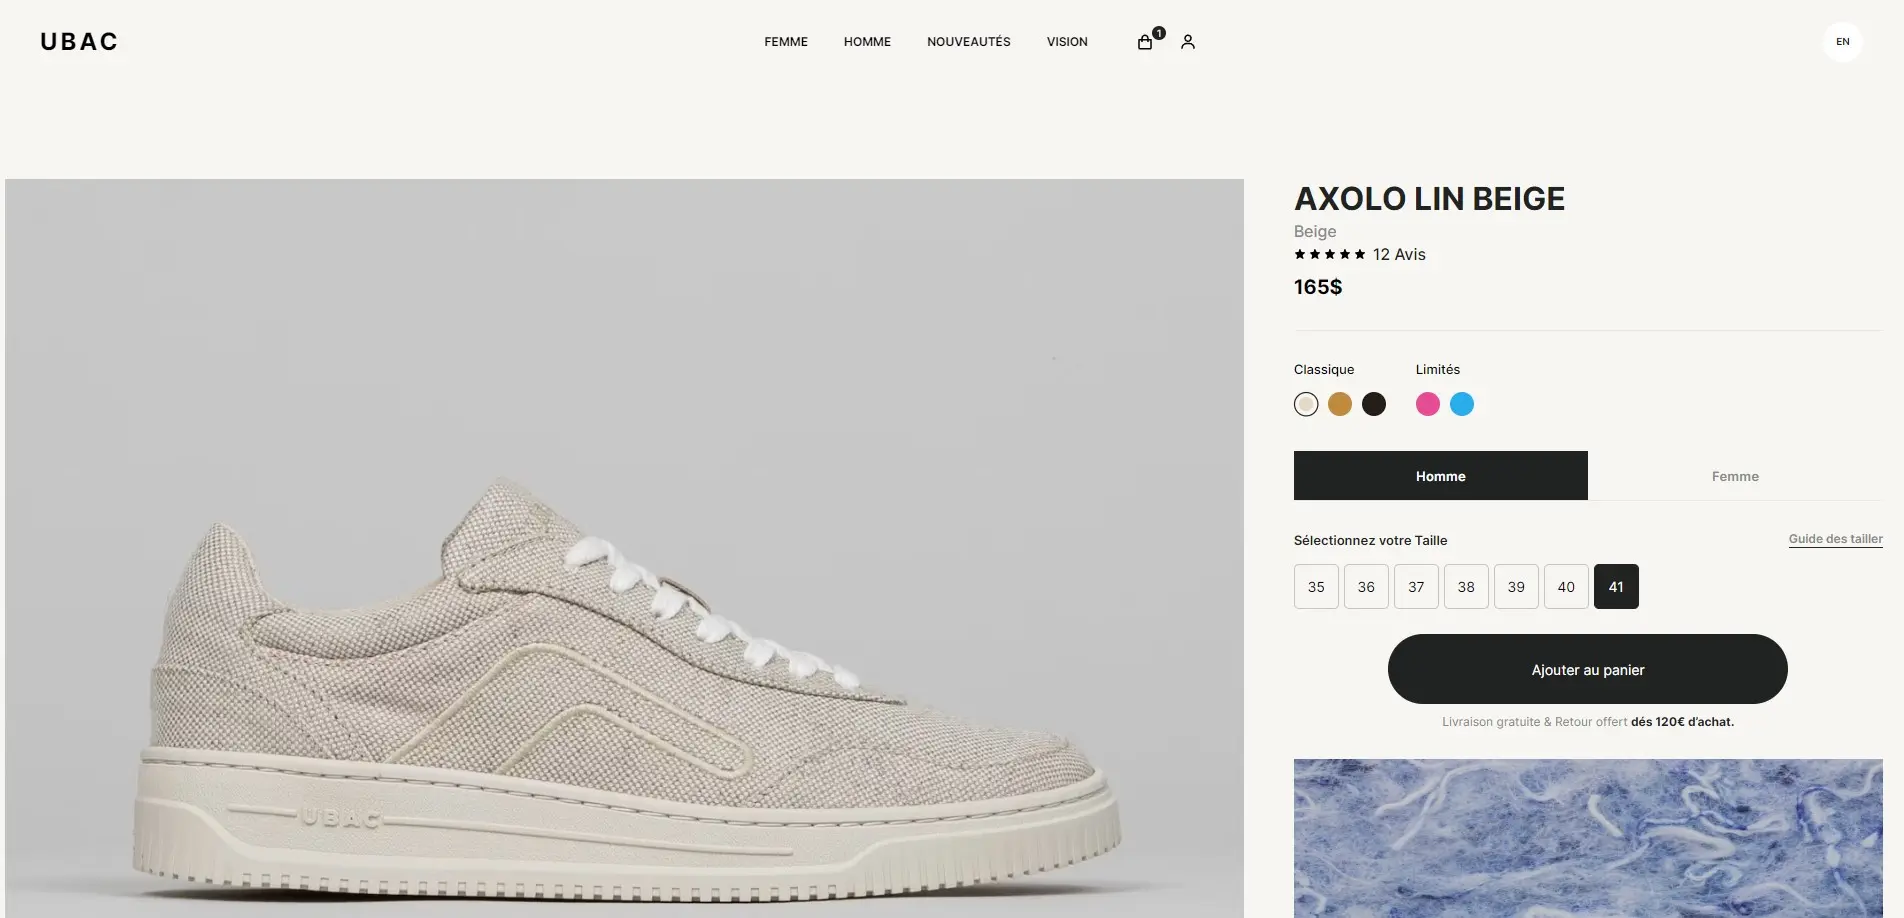Viewport: 1904px width, 918px height.
Task: Select the Homme sizing tab
Action: tap(1441, 476)
